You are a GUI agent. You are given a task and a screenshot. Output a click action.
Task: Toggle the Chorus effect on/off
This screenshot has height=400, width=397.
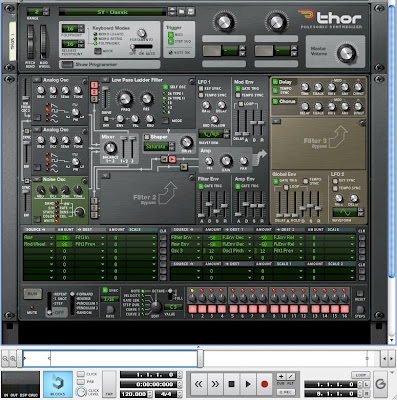[275, 101]
